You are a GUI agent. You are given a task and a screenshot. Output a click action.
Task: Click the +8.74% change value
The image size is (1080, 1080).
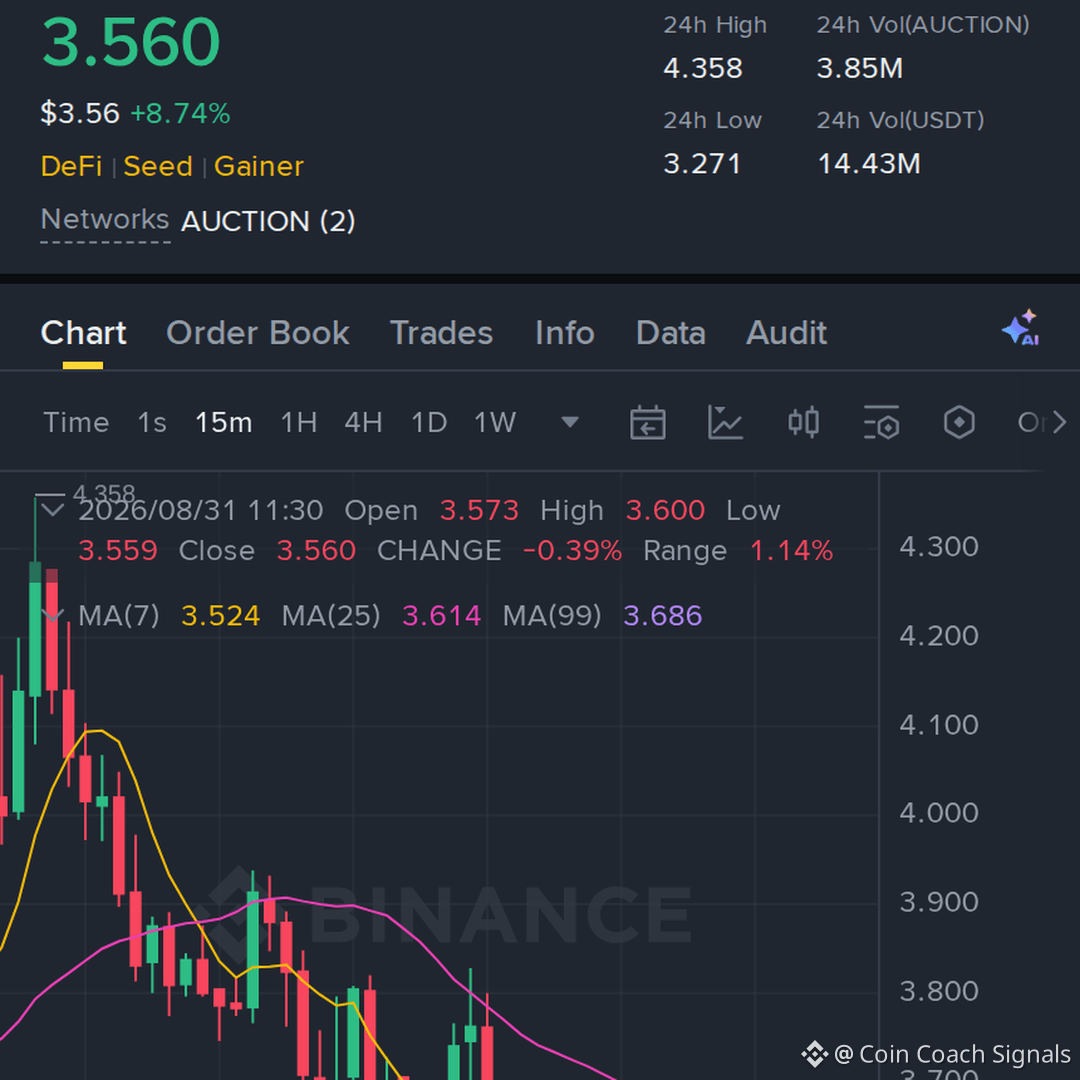pyautogui.click(x=180, y=113)
